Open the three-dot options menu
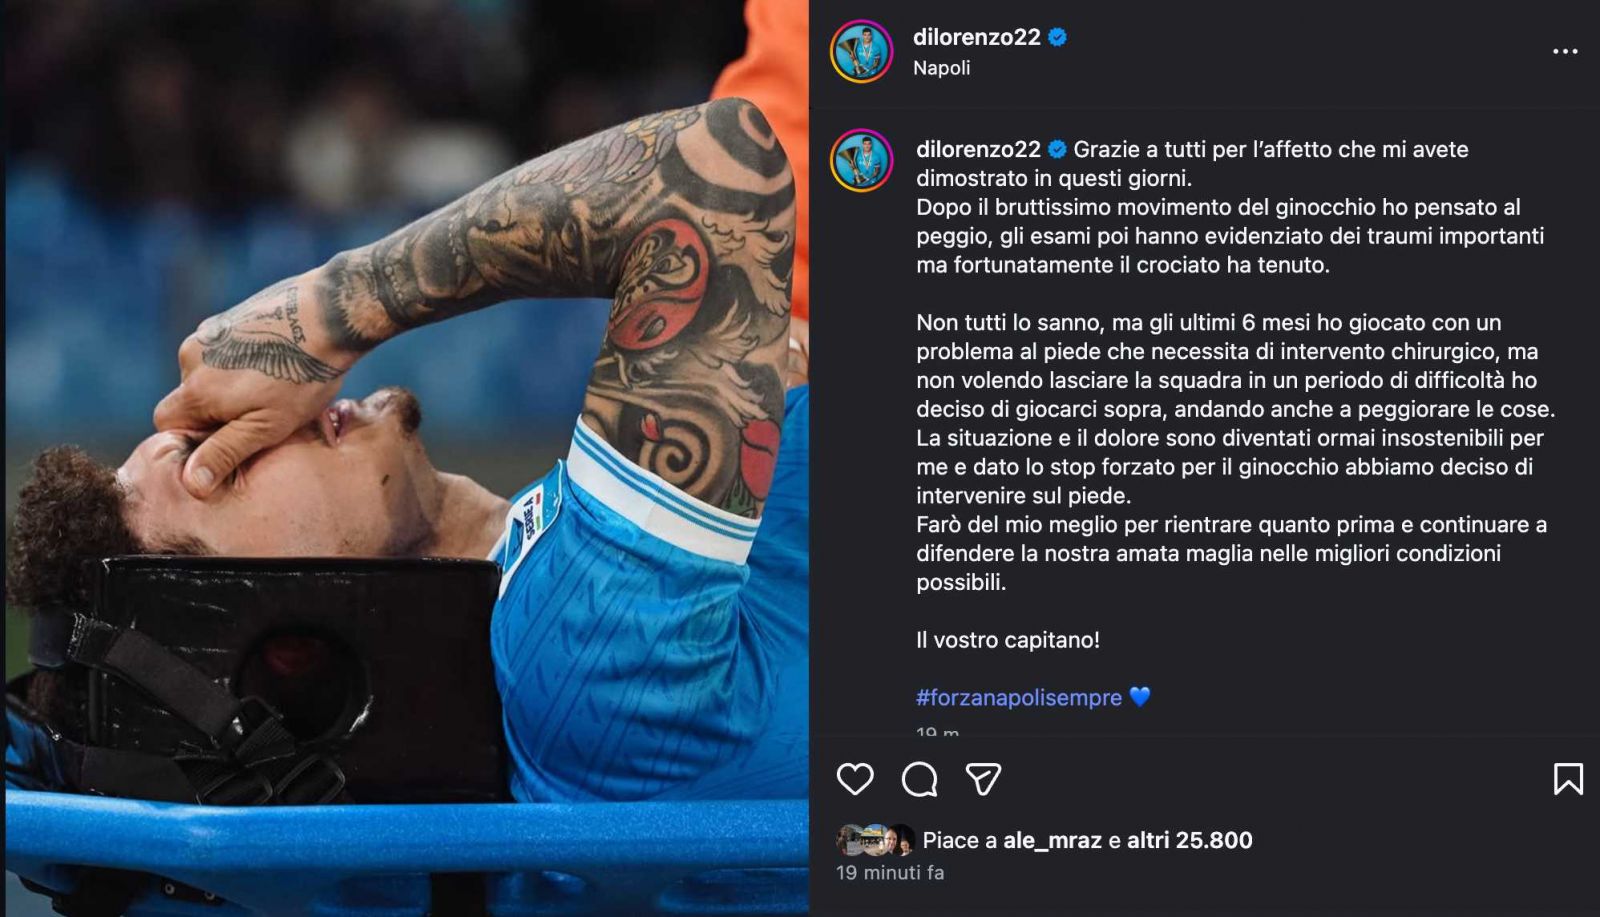This screenshot has height=917, width=1600. pyautogui.click(x=1565, y=51)
